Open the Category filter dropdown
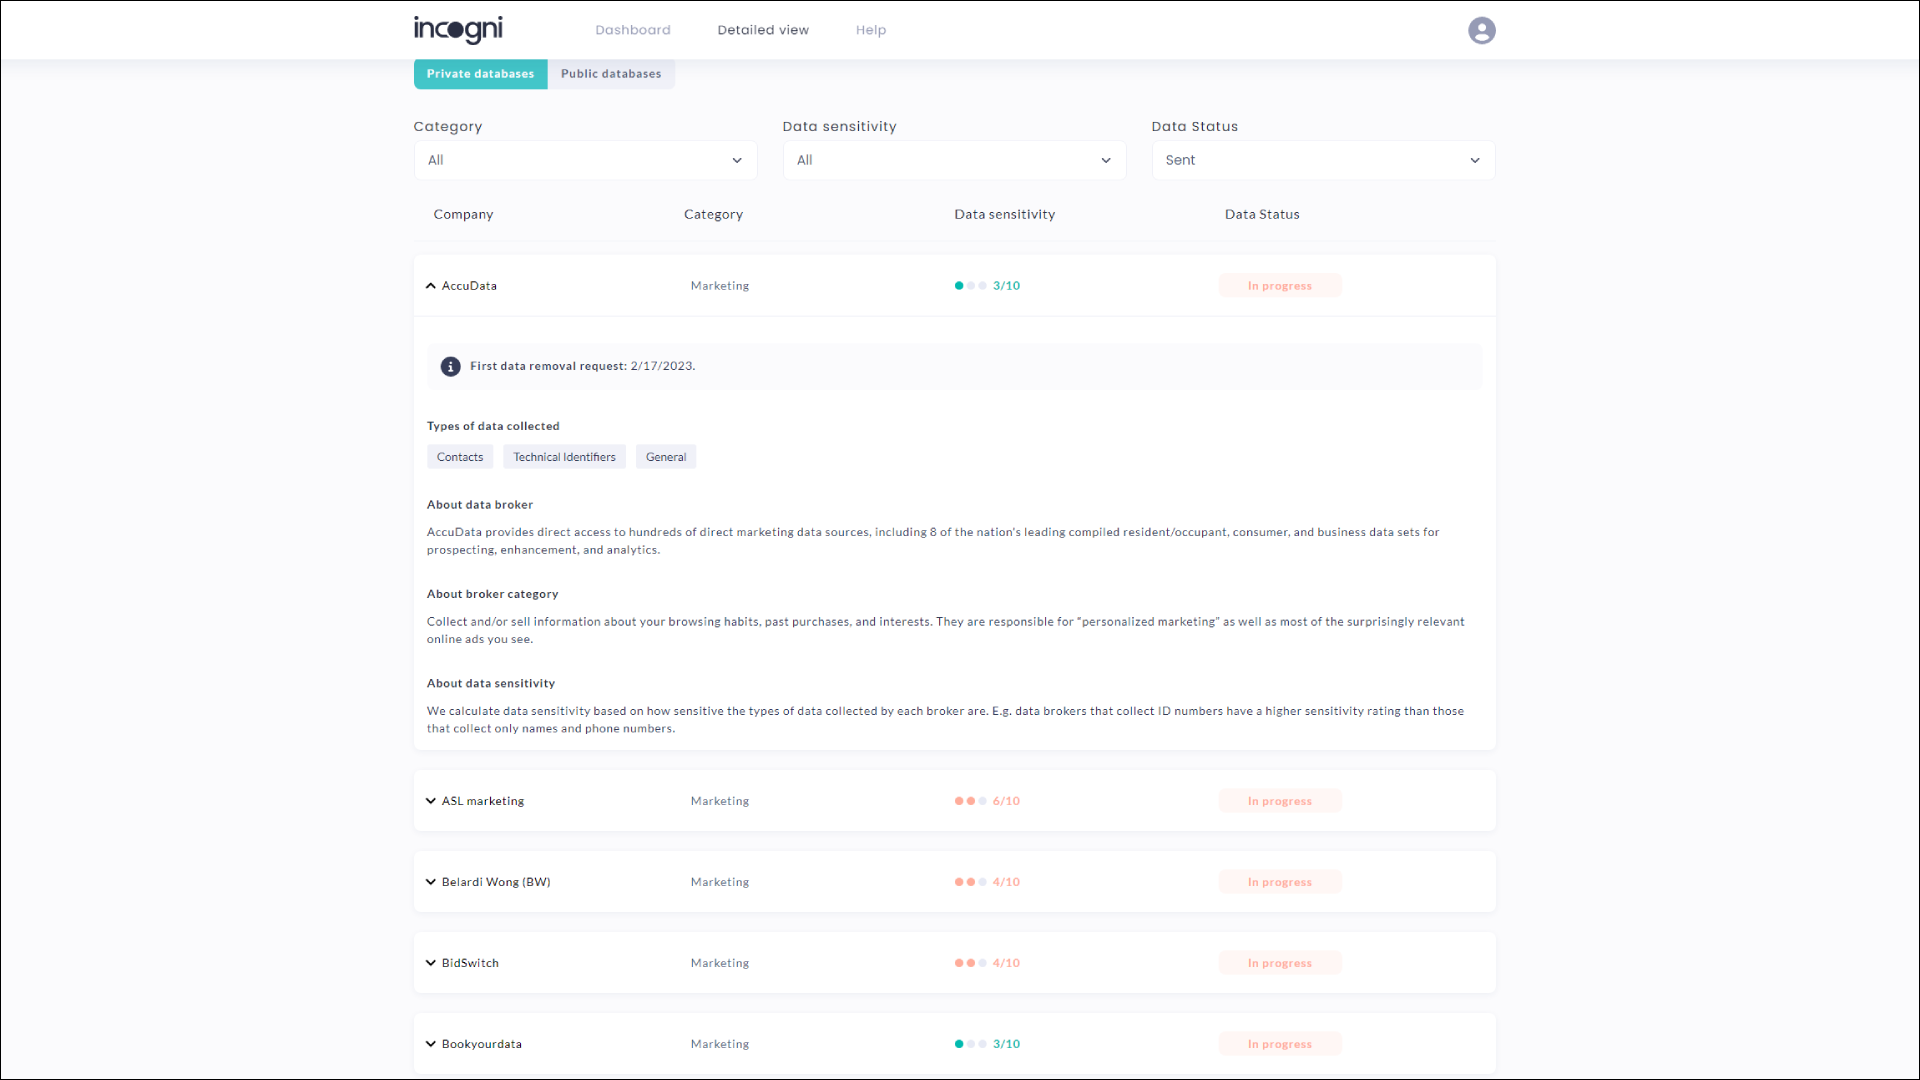The width and height of the screenshot is (1920, 1080). coord(585,160)
